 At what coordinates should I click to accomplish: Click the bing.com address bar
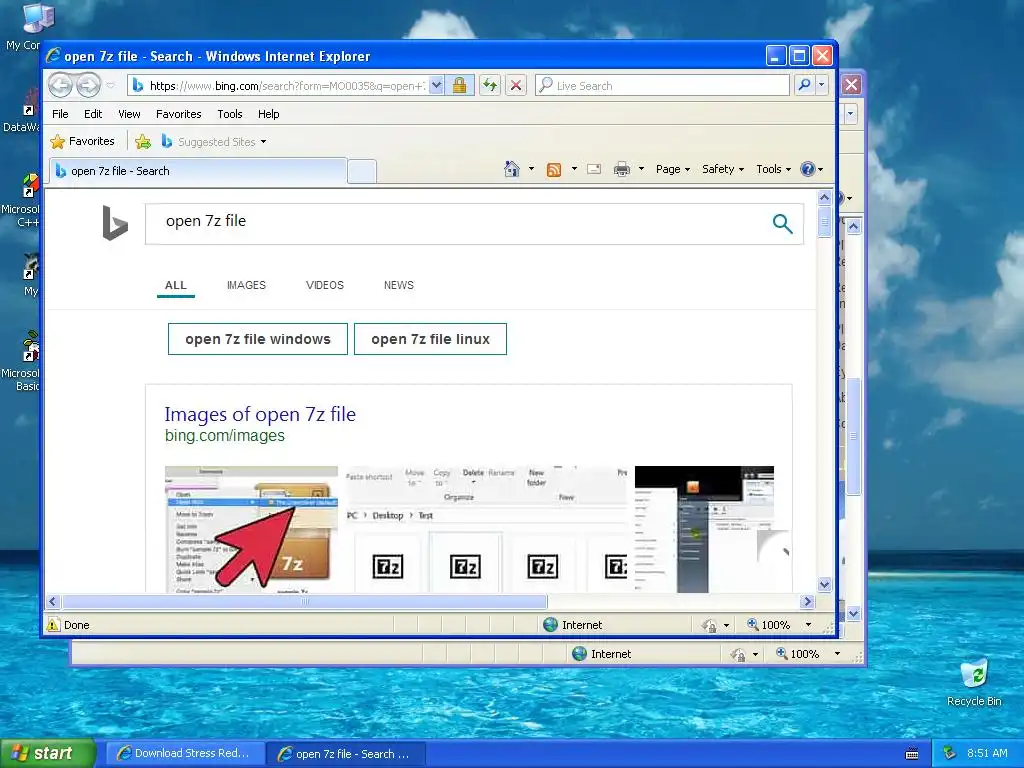click(279, 86)
